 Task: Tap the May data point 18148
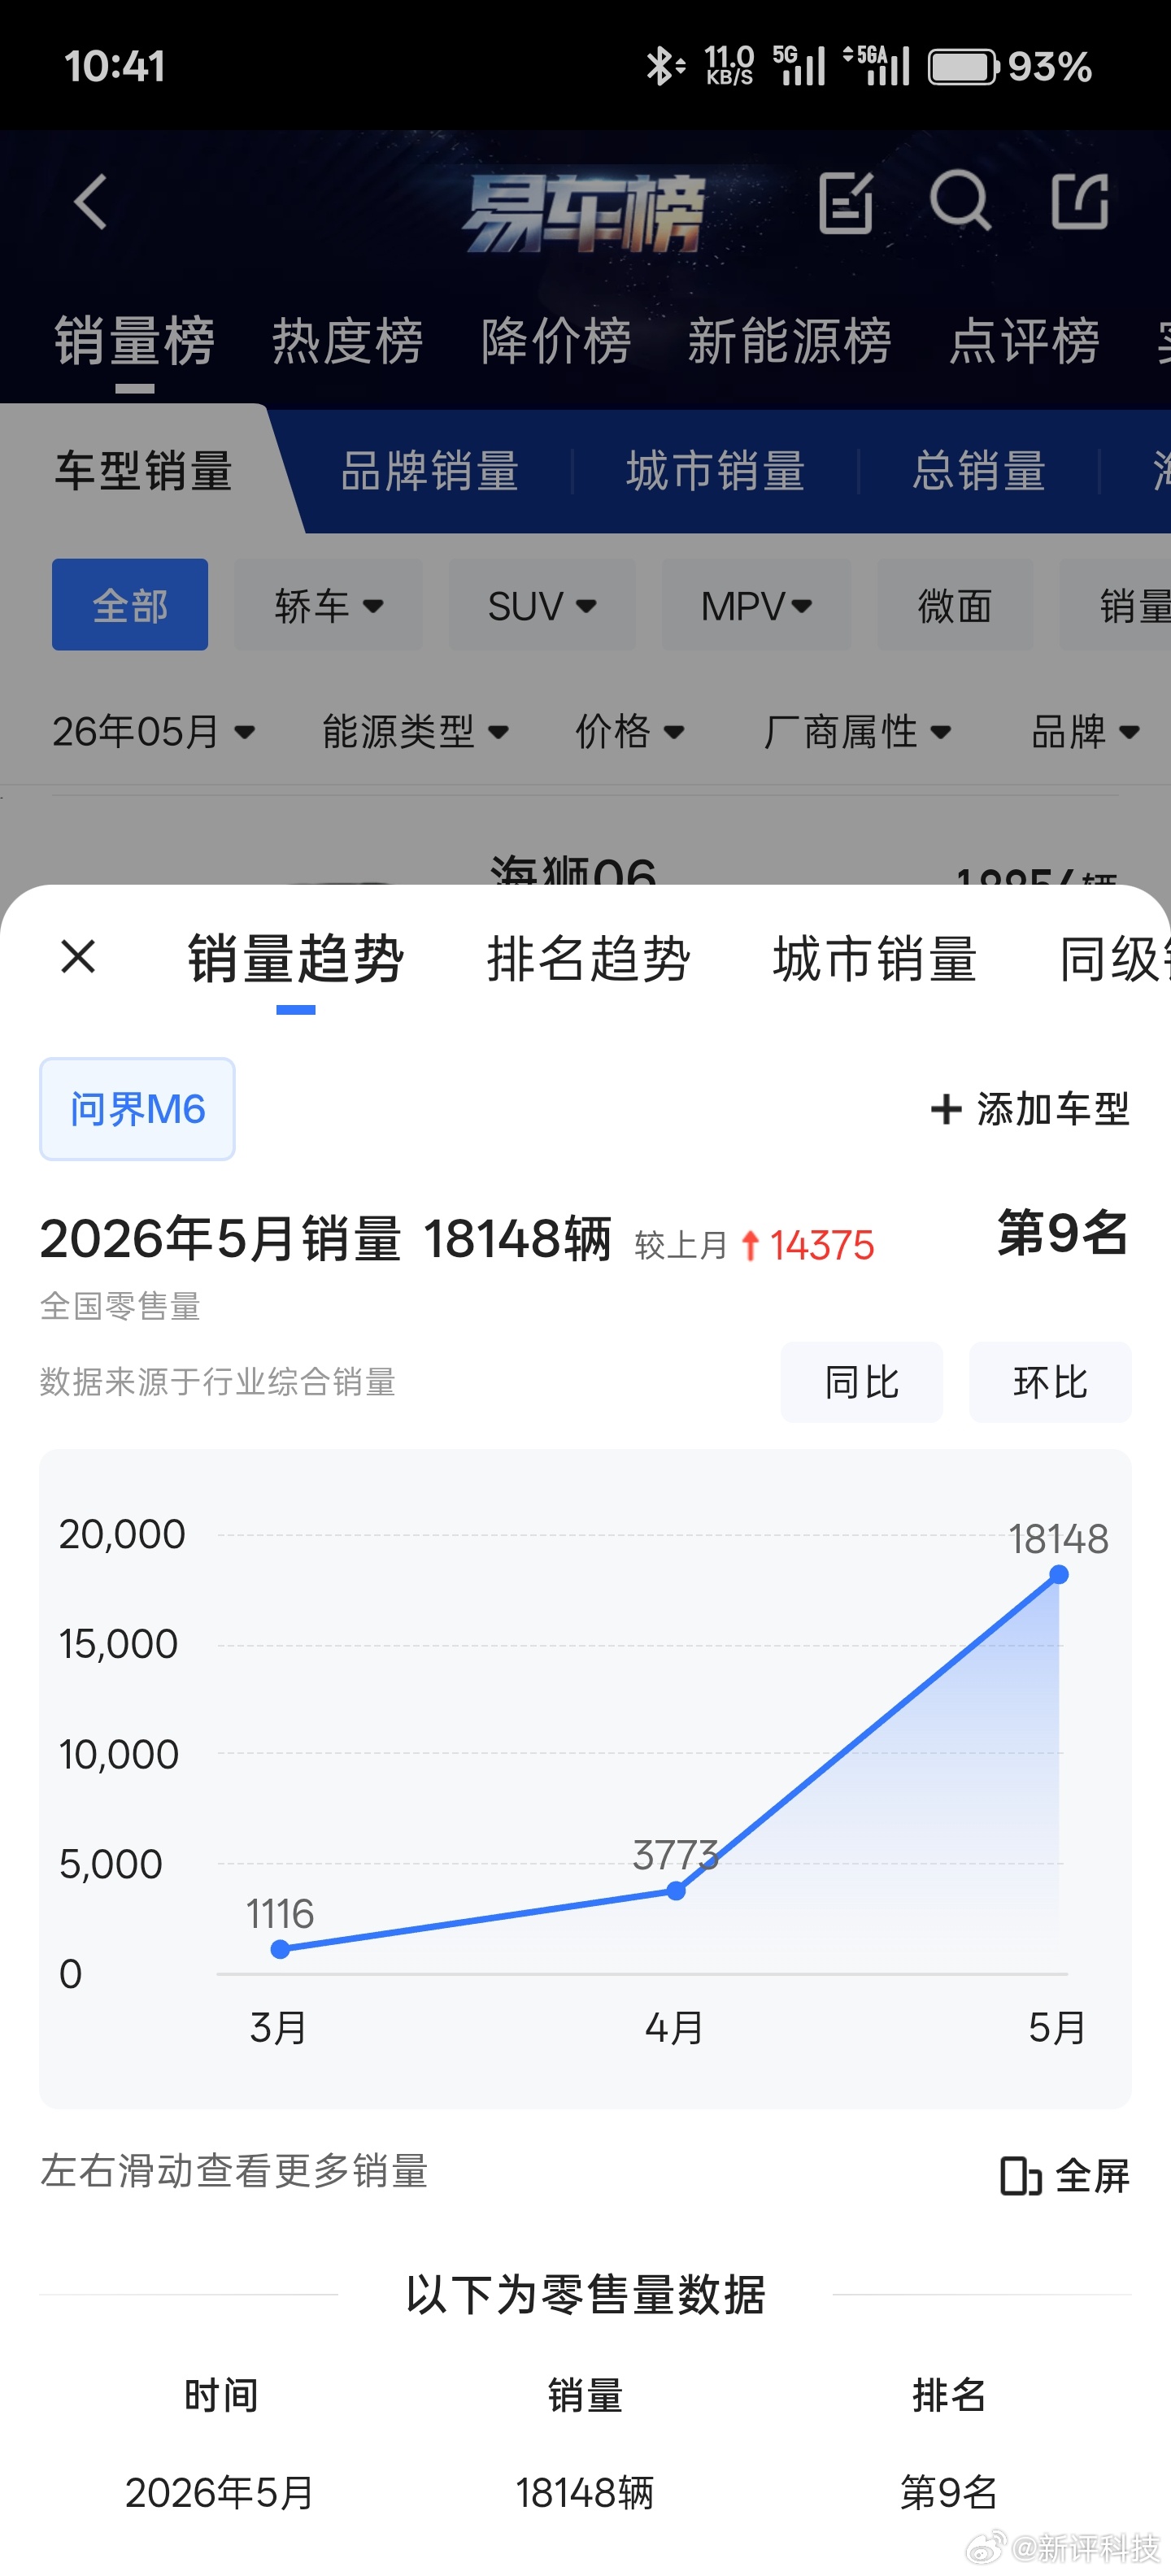pyautogui.click(x=1059, y=1575)
